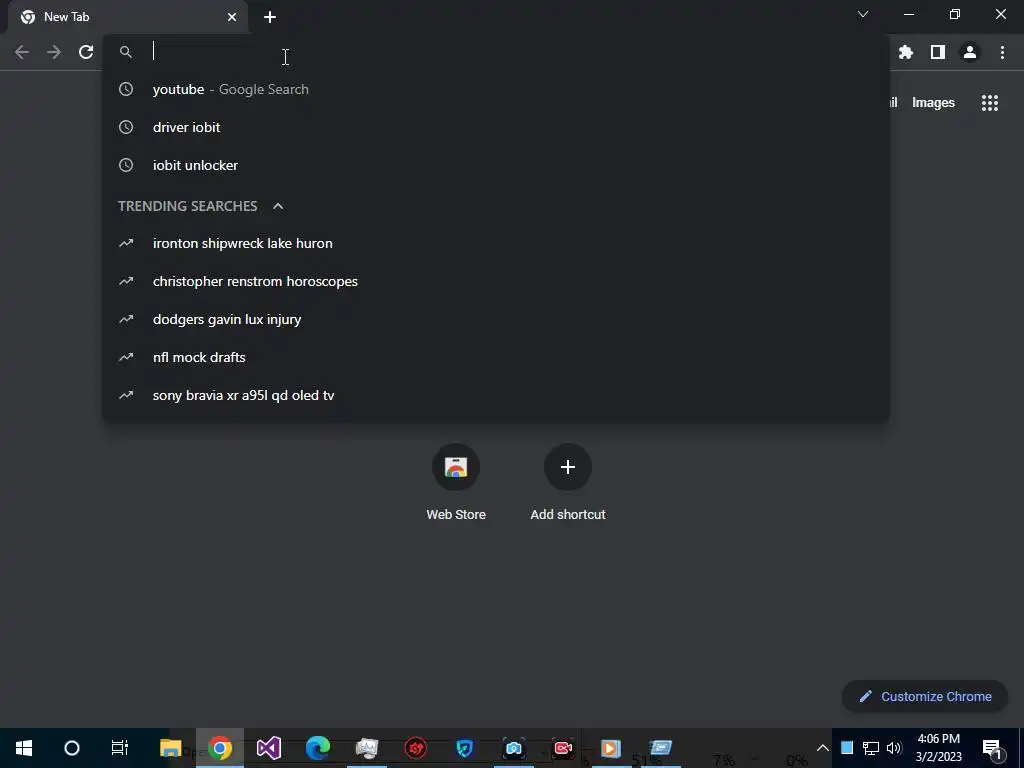
Task: Open Microsoft Edge from the taskbar
Action: pyautogui.click(x=318, y=748)
